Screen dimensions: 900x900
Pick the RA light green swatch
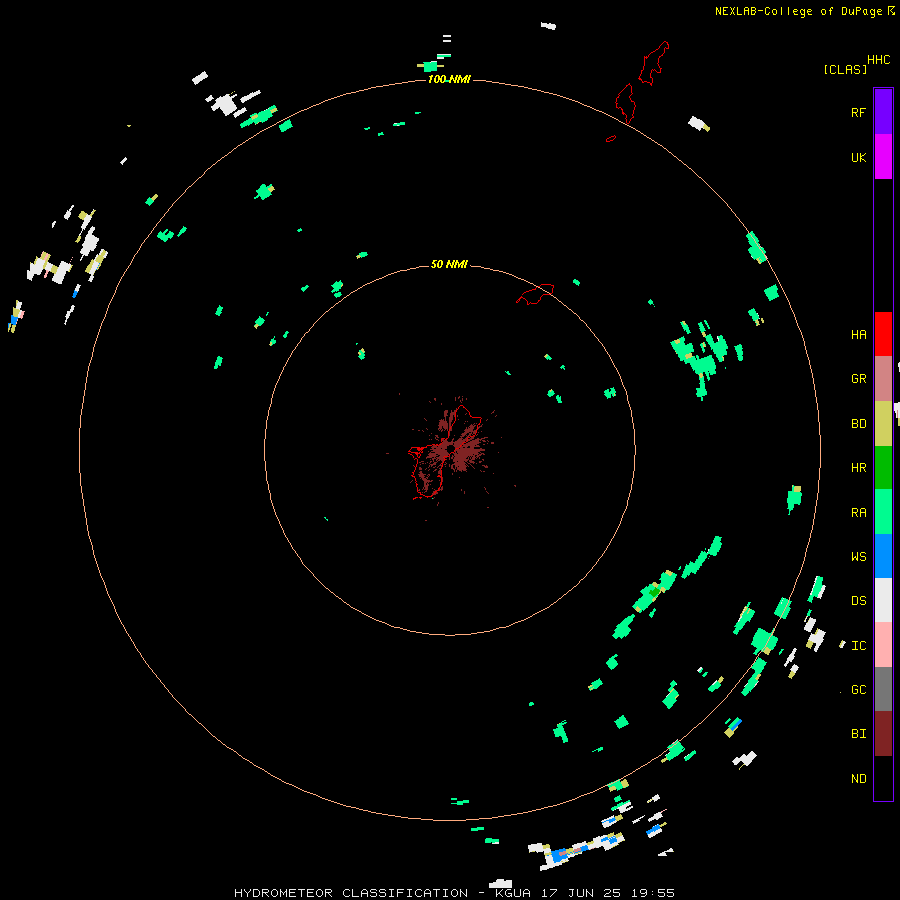coord(883,512)
